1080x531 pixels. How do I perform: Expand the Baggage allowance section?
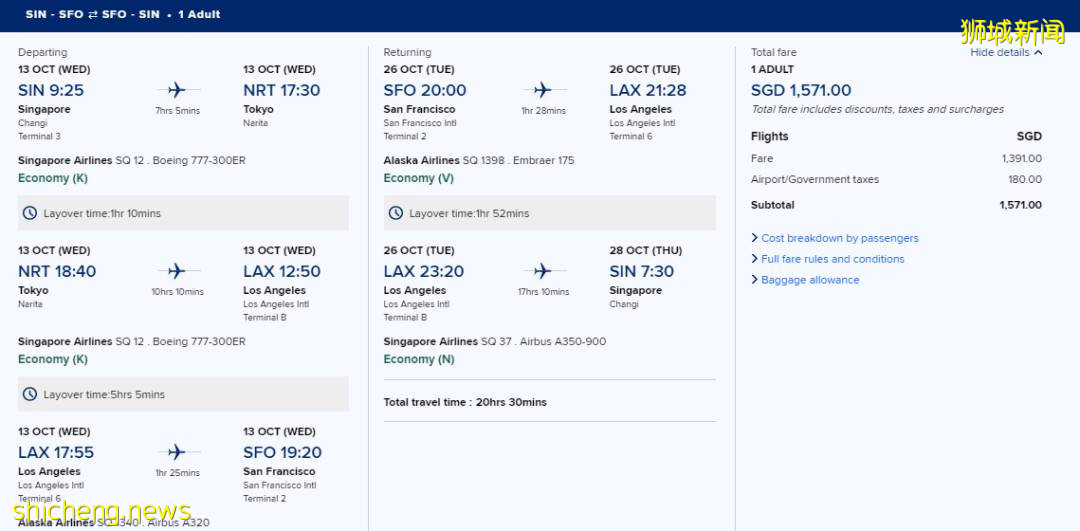point(810,280)
